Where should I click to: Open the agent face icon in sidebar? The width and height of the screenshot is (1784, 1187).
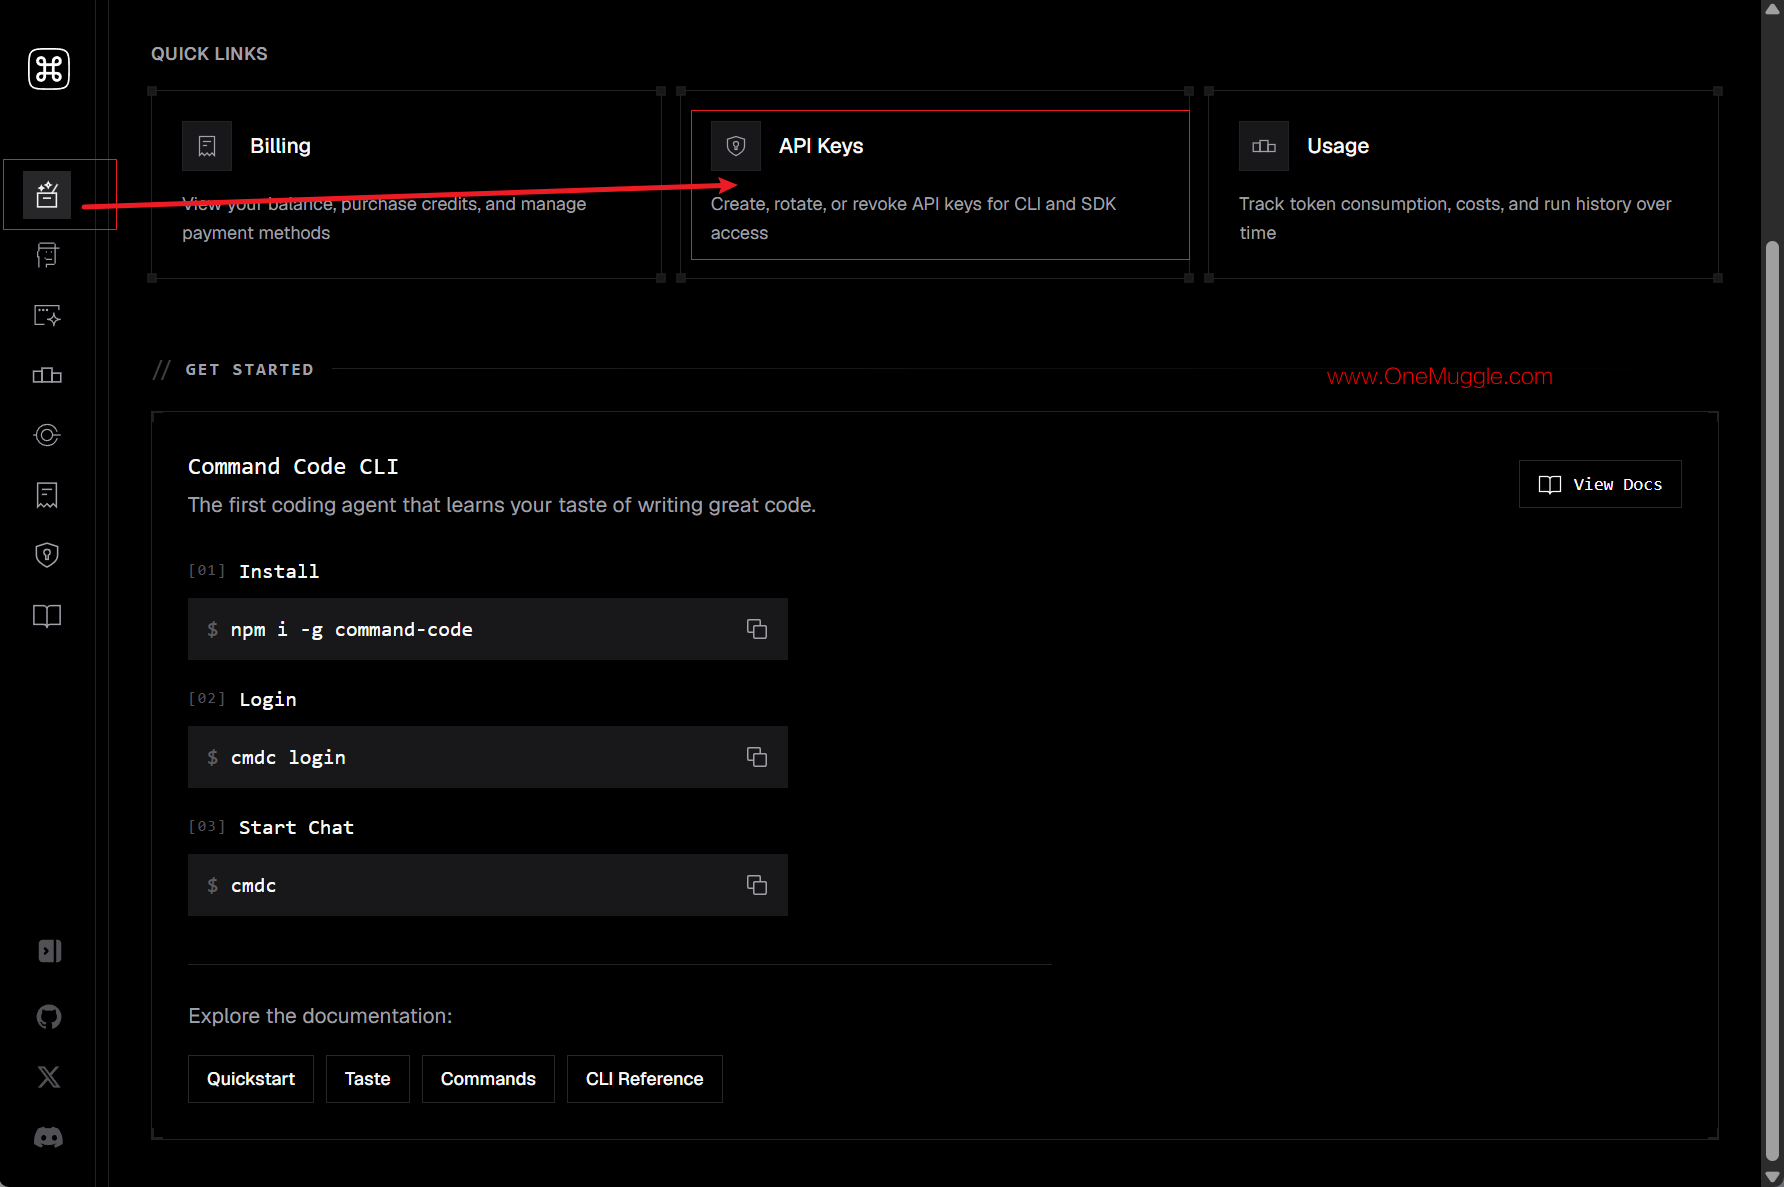point(47,255)
